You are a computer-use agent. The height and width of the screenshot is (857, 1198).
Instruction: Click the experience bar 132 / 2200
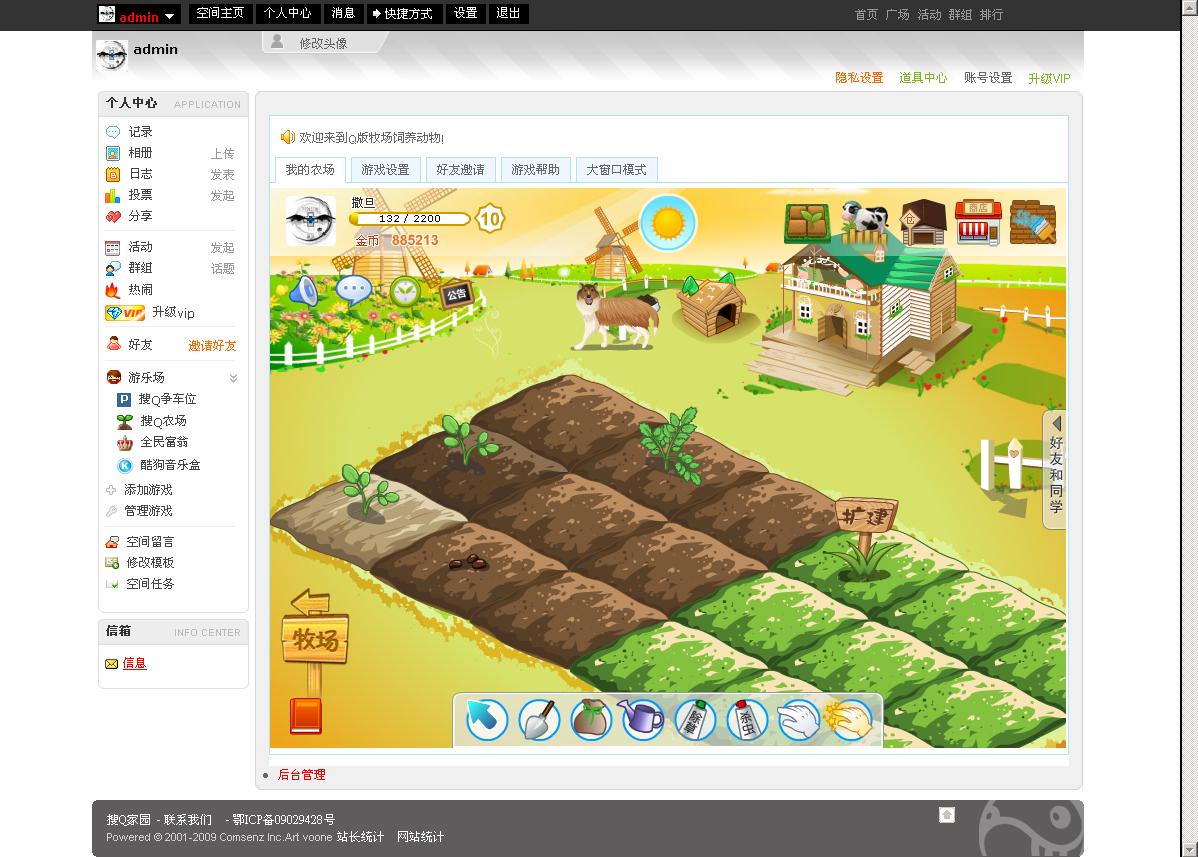410,218
